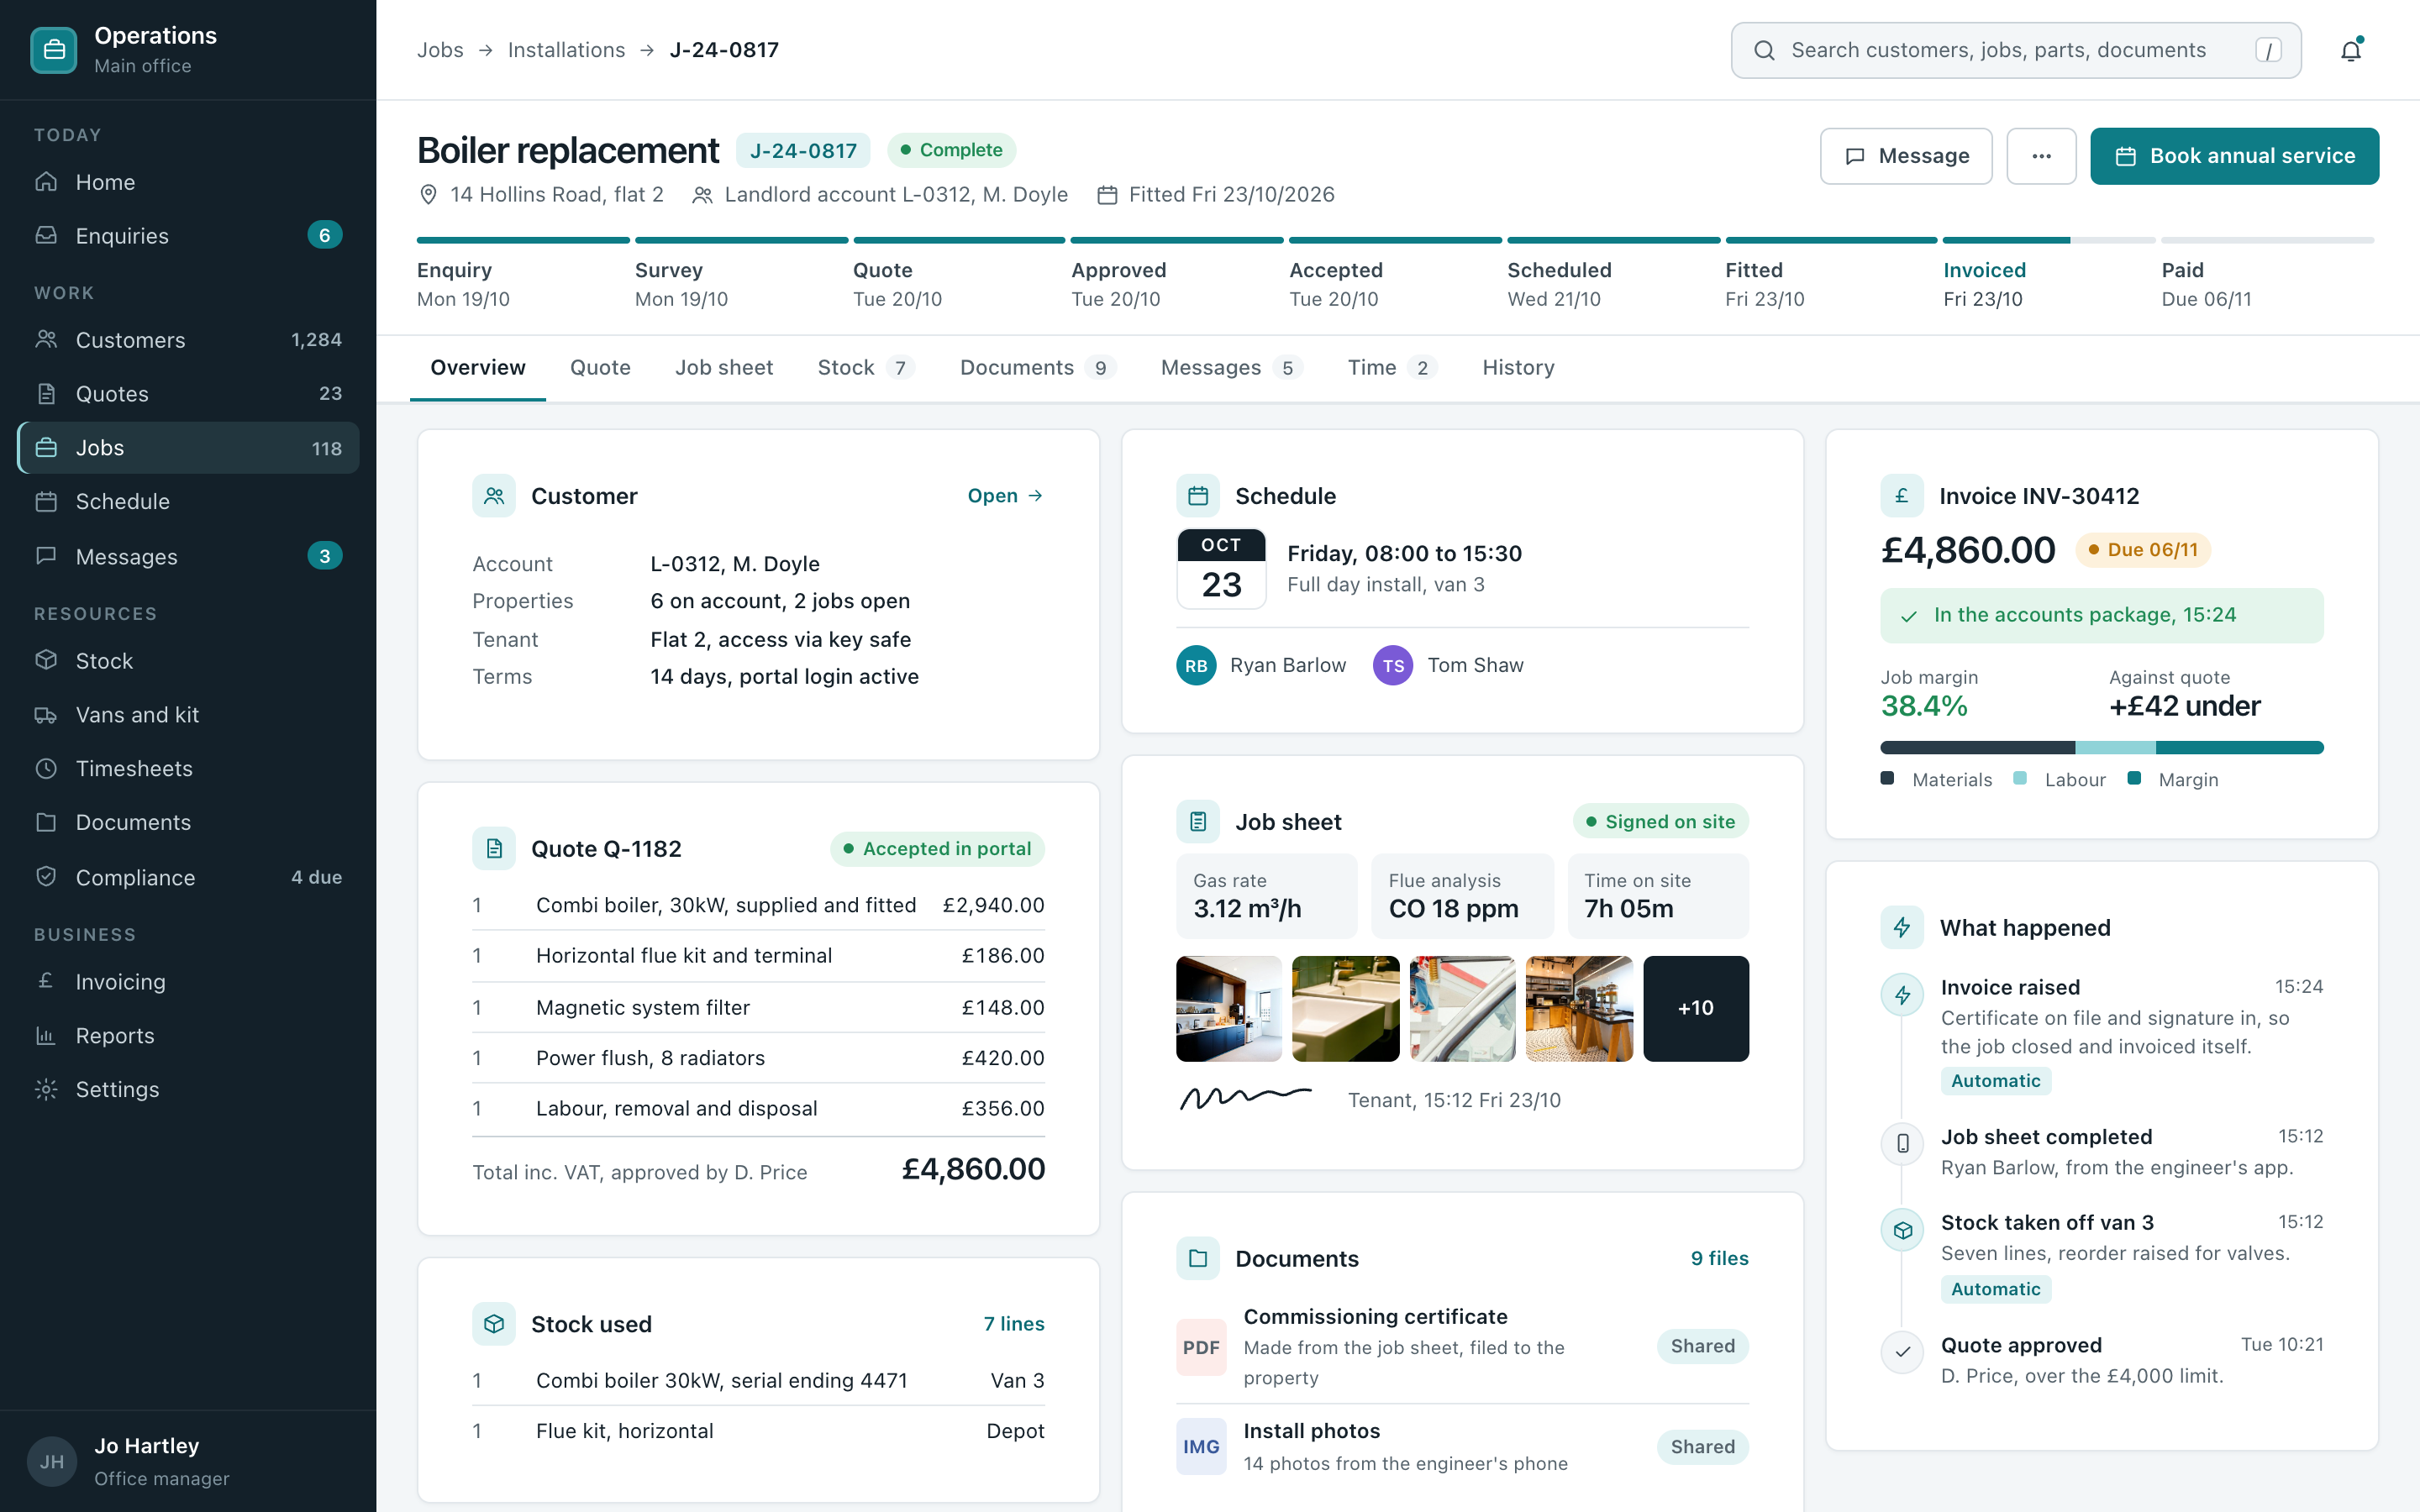Click the Invoice pound sign icon
The height and width of the screenshot is (1512, 2420).
(1902, 496)
